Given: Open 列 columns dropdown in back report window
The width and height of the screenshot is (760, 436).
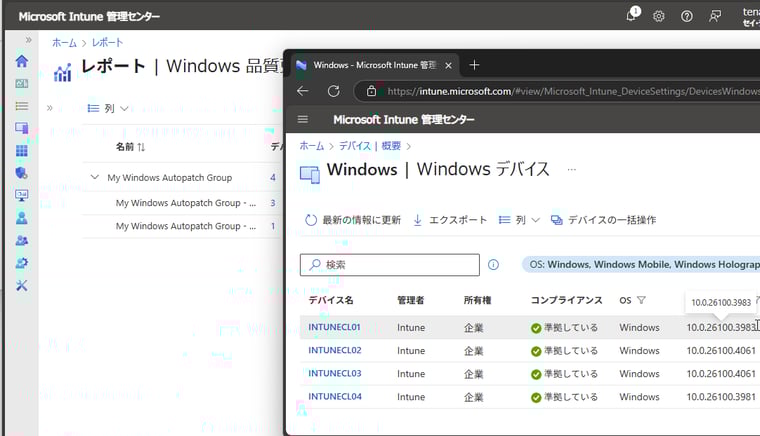Looking at the screenshot, I should 108,109.
